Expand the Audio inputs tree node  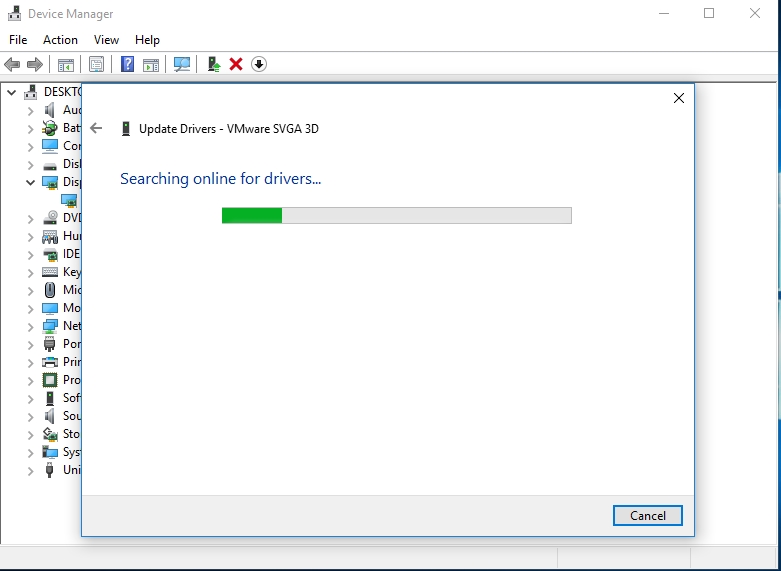coord(30,111)
